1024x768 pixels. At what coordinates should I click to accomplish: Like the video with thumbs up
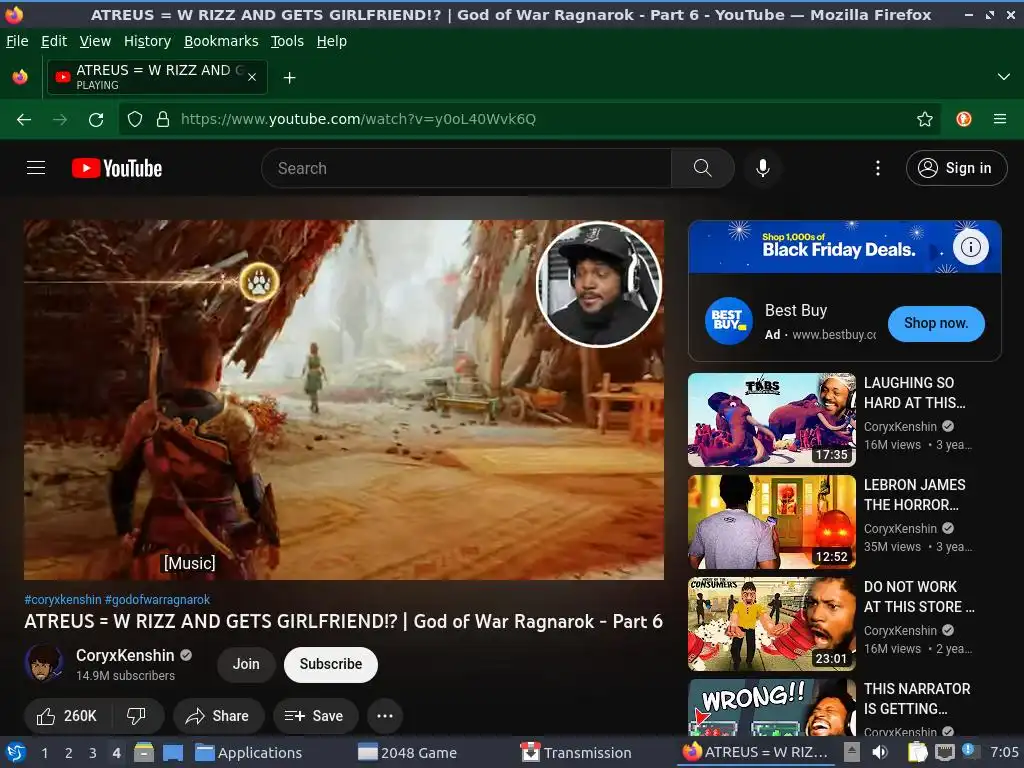click(x=67, y=716)
